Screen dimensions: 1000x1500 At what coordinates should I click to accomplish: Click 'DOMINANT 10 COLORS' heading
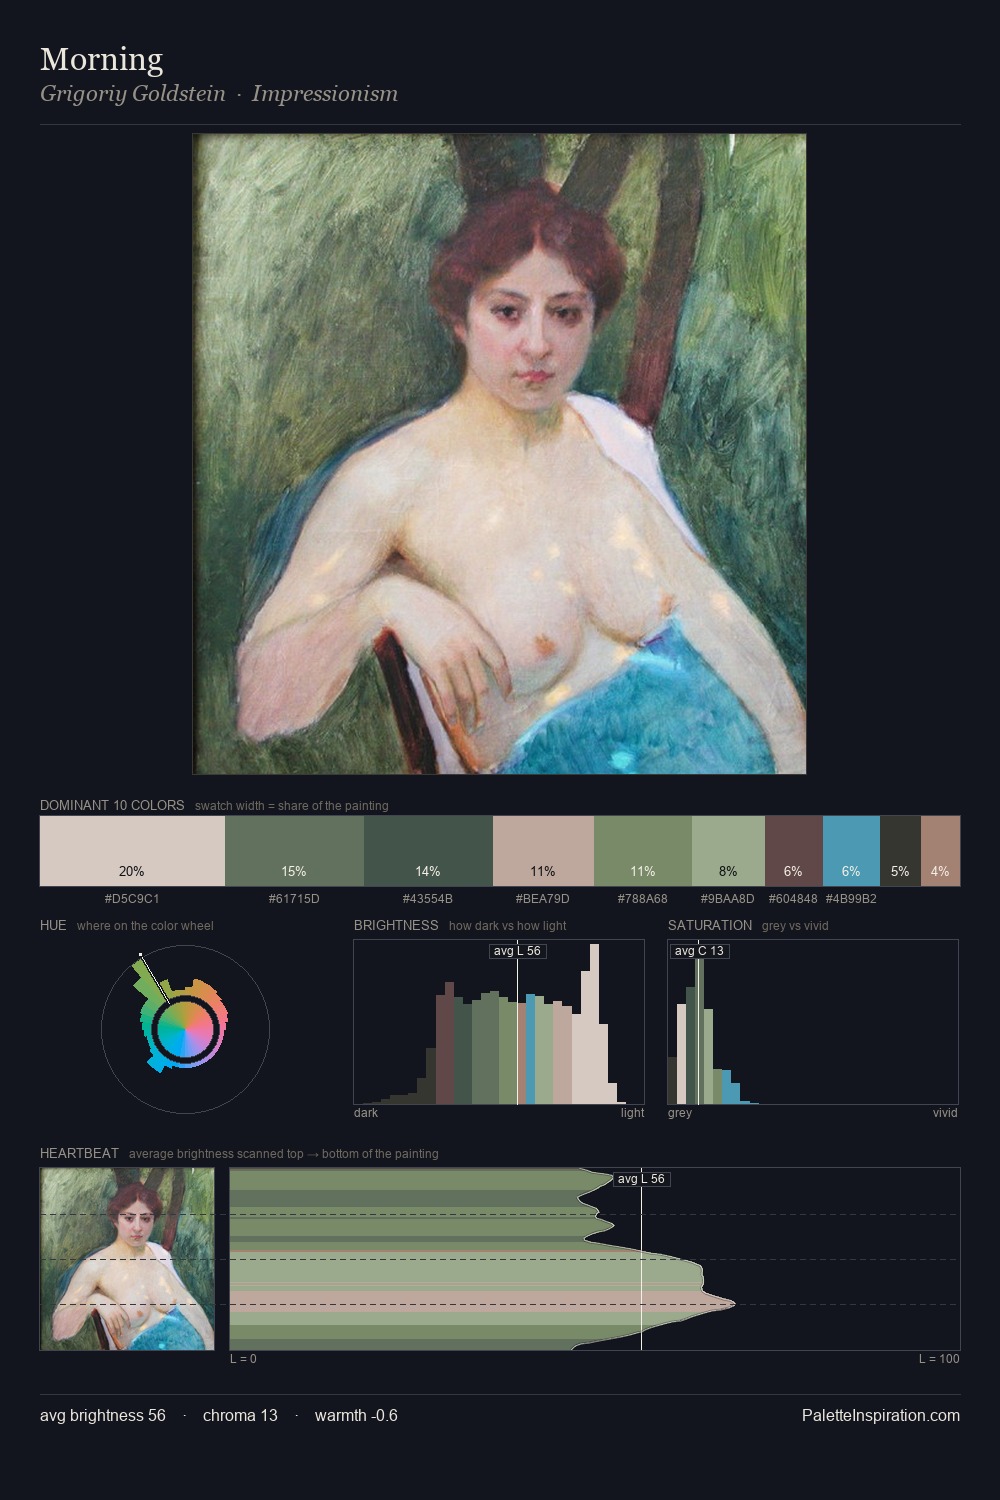[112, 805]
